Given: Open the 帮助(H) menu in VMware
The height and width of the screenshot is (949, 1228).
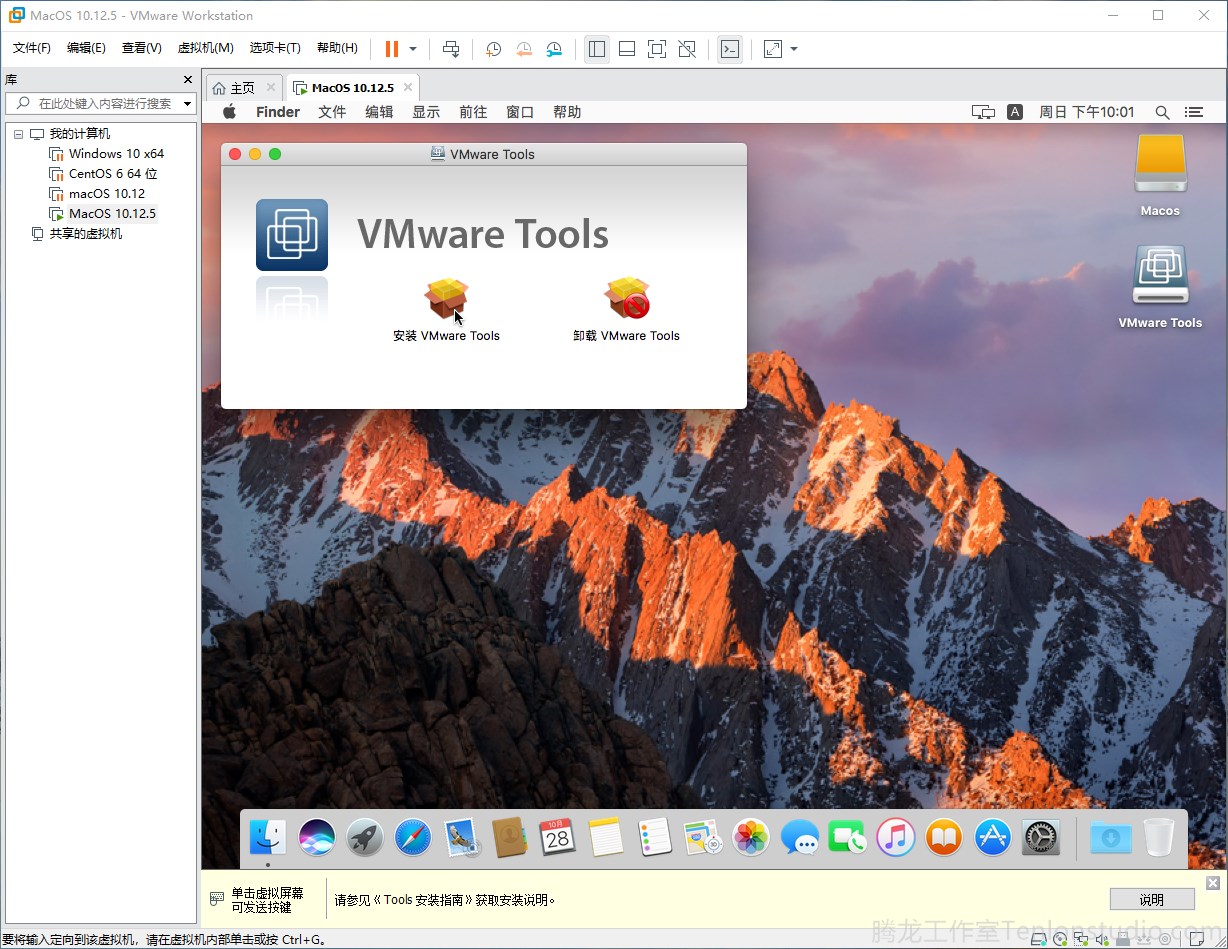Looking at the screenshot, I should point(337,48).
